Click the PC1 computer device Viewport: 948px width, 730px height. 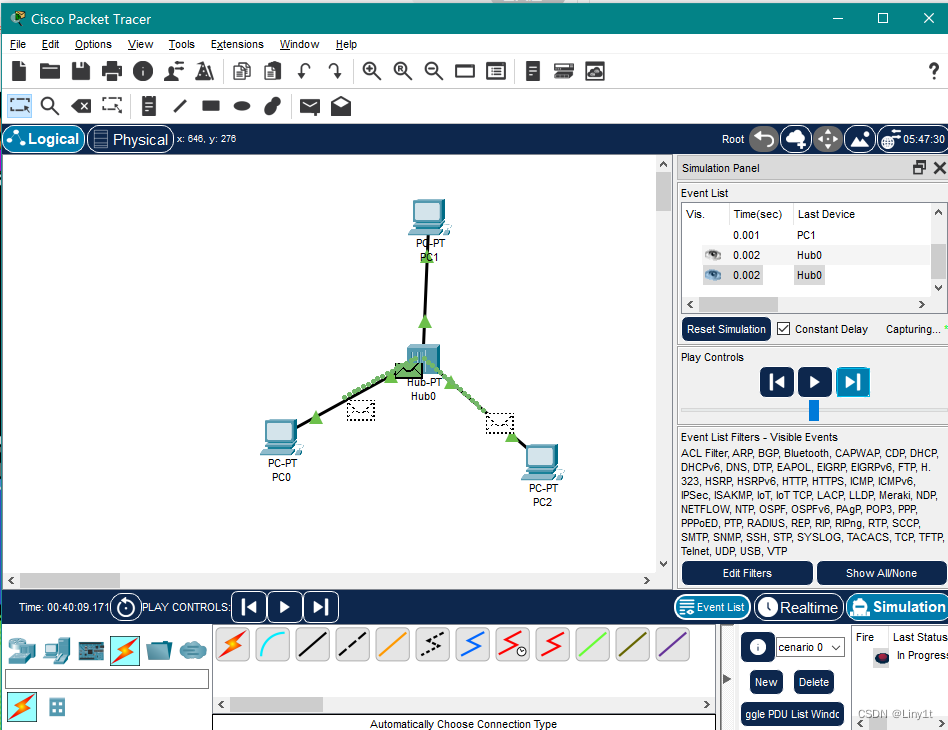[428, 217]
